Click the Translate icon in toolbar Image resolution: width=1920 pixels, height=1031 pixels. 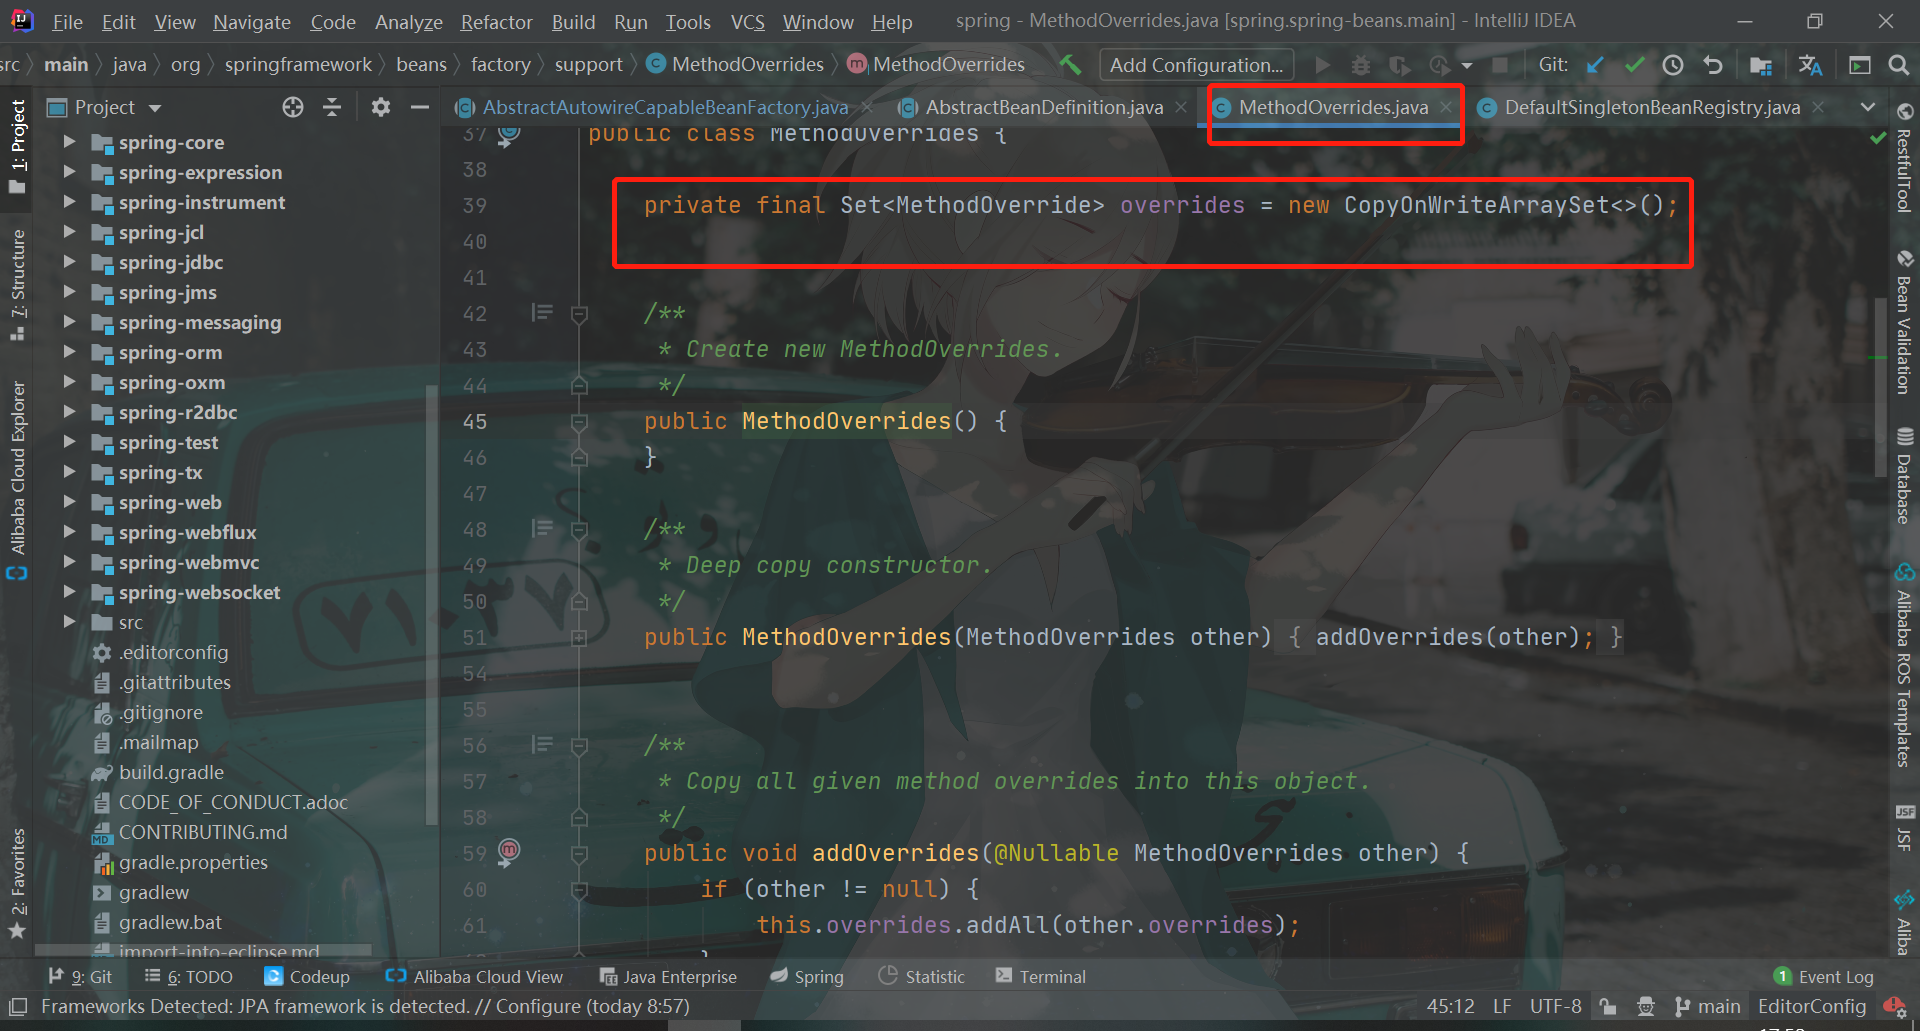[x=1810, y=65]
